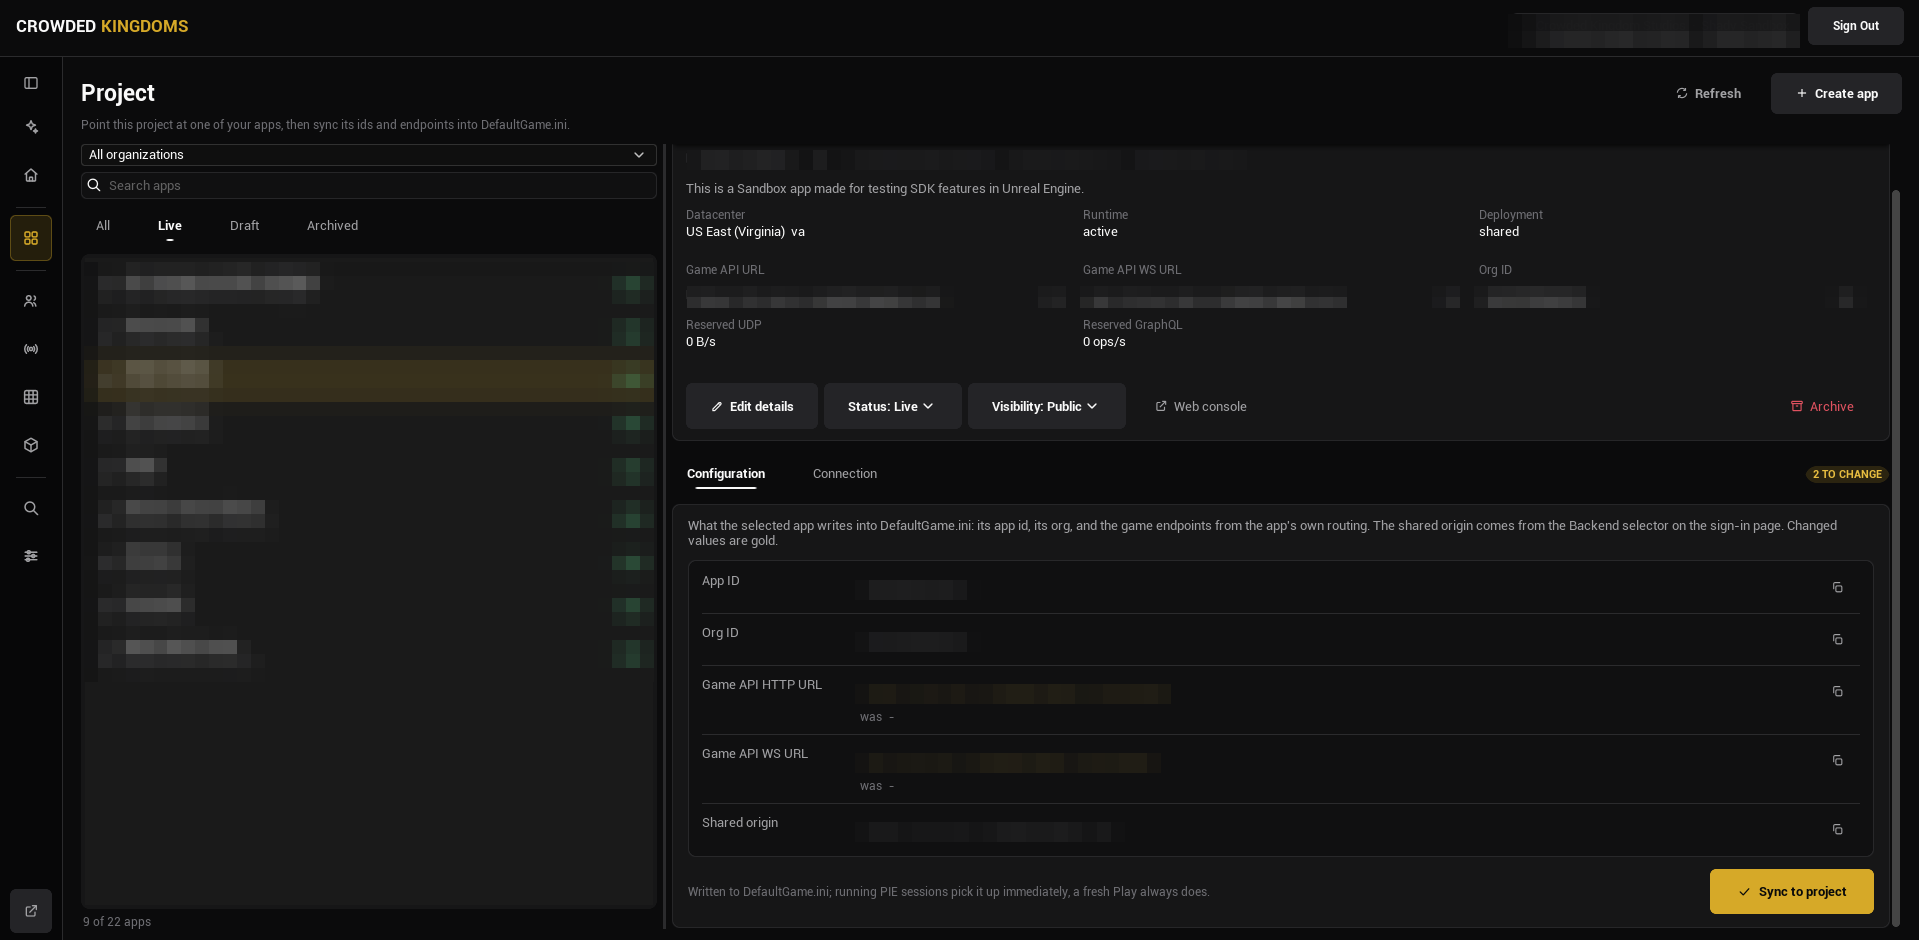Open the Configuration tab
Screen dimensions: 1919x940
(x=726, y=474)
